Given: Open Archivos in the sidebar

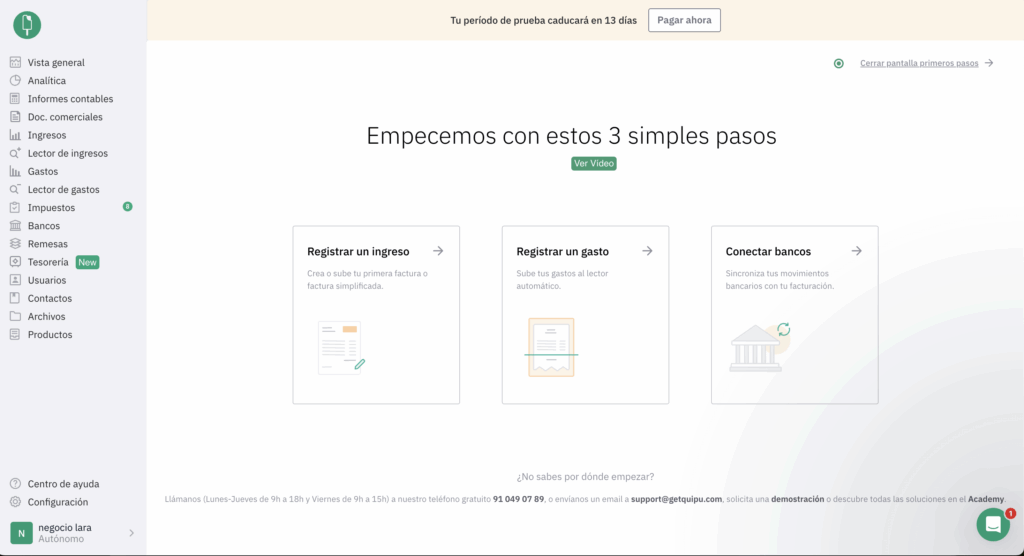Looking at the screenshot, I should pos(46,316).
